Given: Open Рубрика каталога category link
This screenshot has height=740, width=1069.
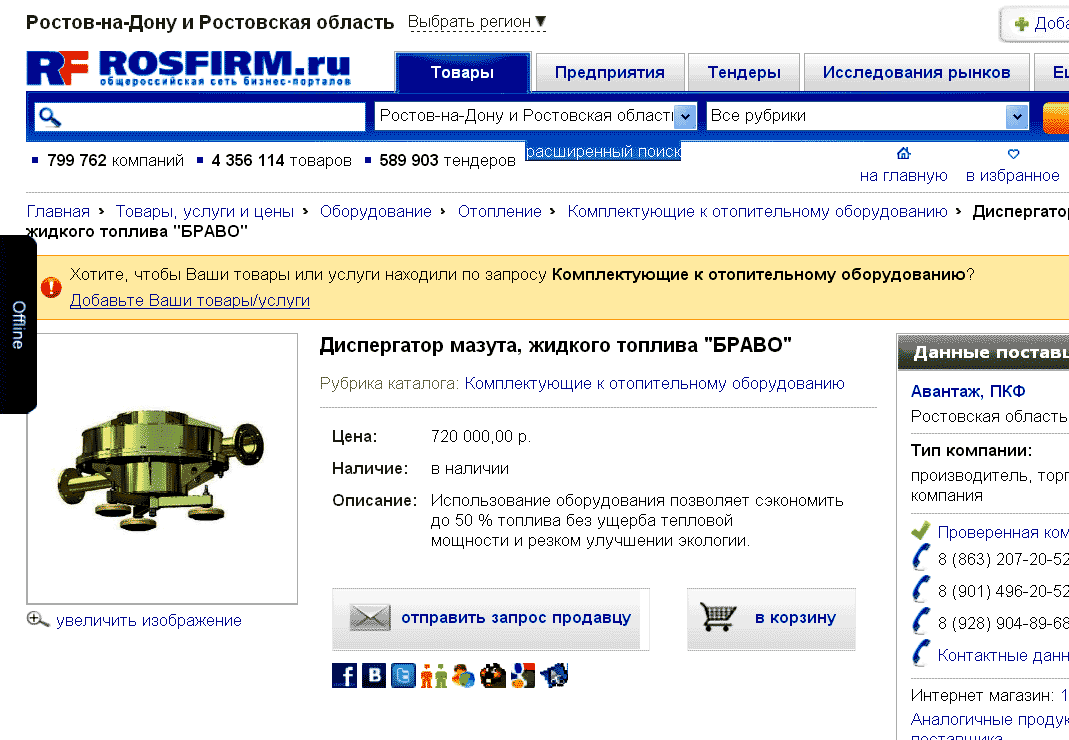Looking at the screenshot, I should pyautogui.click(x=654, y=383).
